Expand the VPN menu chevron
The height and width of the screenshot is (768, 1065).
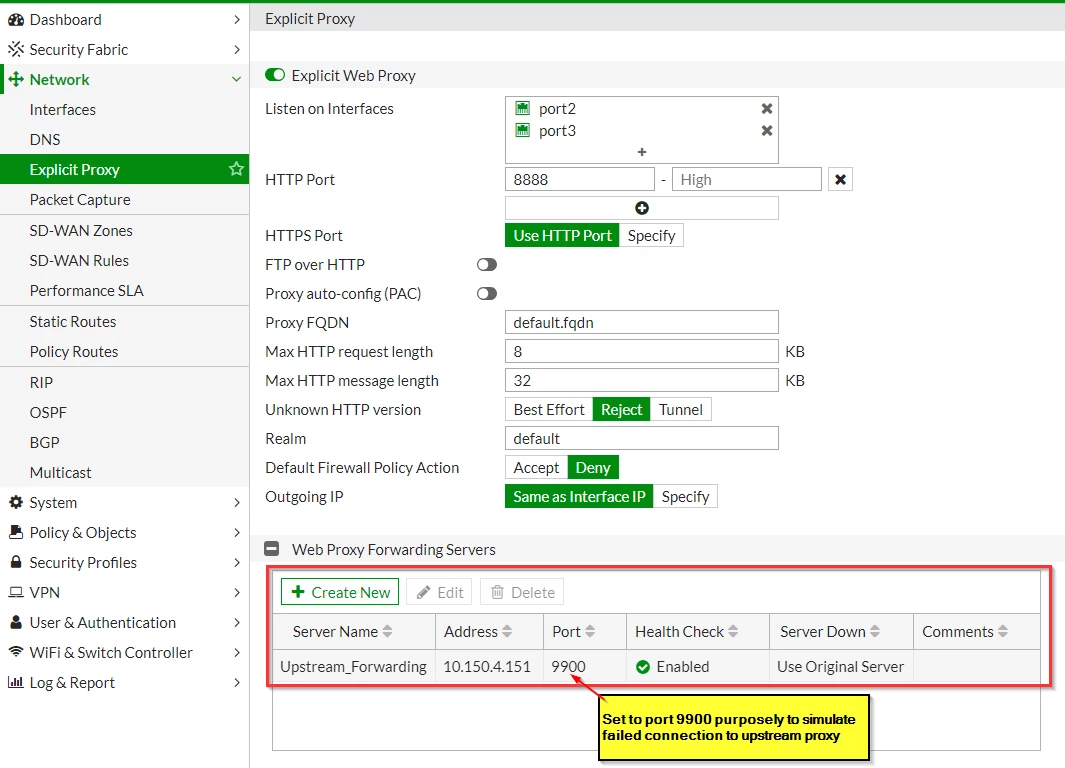click(236, 592)
